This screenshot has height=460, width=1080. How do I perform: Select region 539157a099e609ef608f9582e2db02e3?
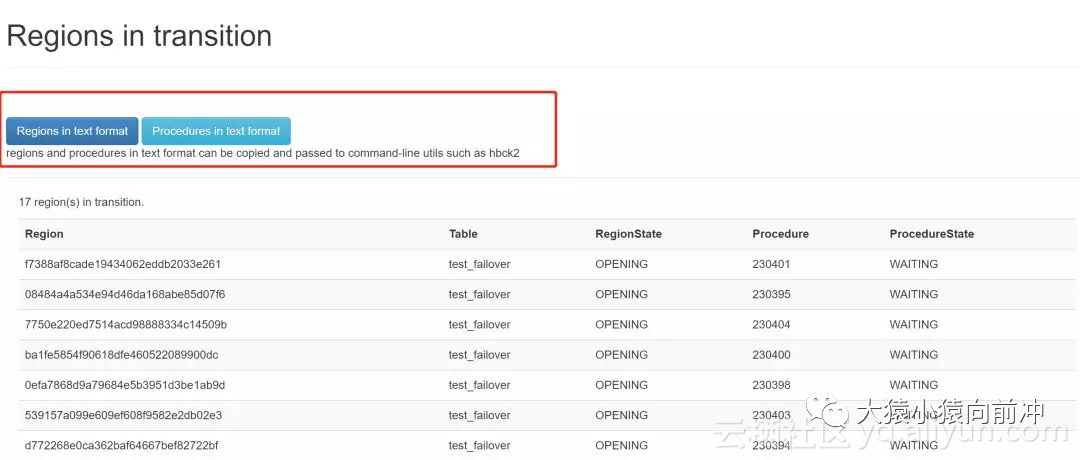[x=123, y=415]
